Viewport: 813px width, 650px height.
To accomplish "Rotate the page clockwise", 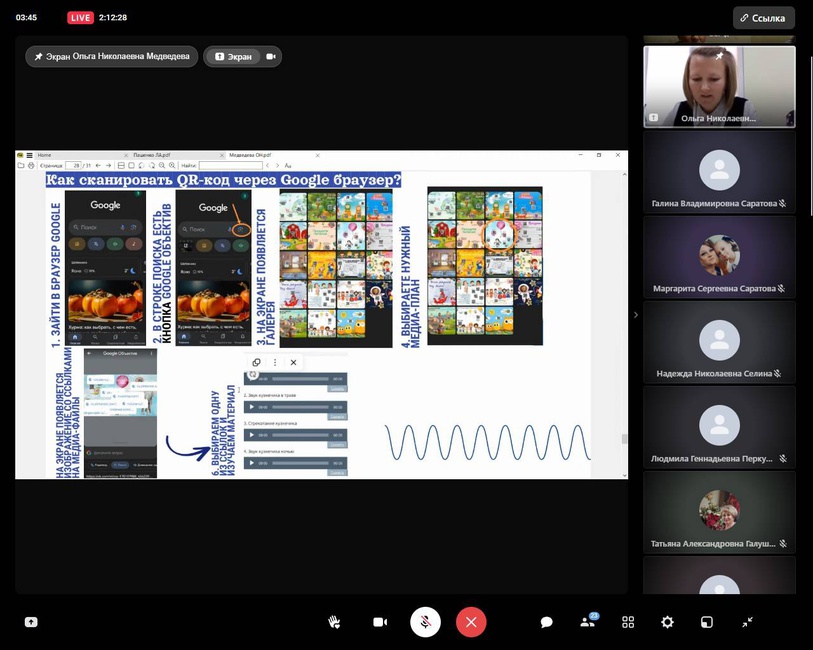I will pyautogui.click(x=151, y=165).
